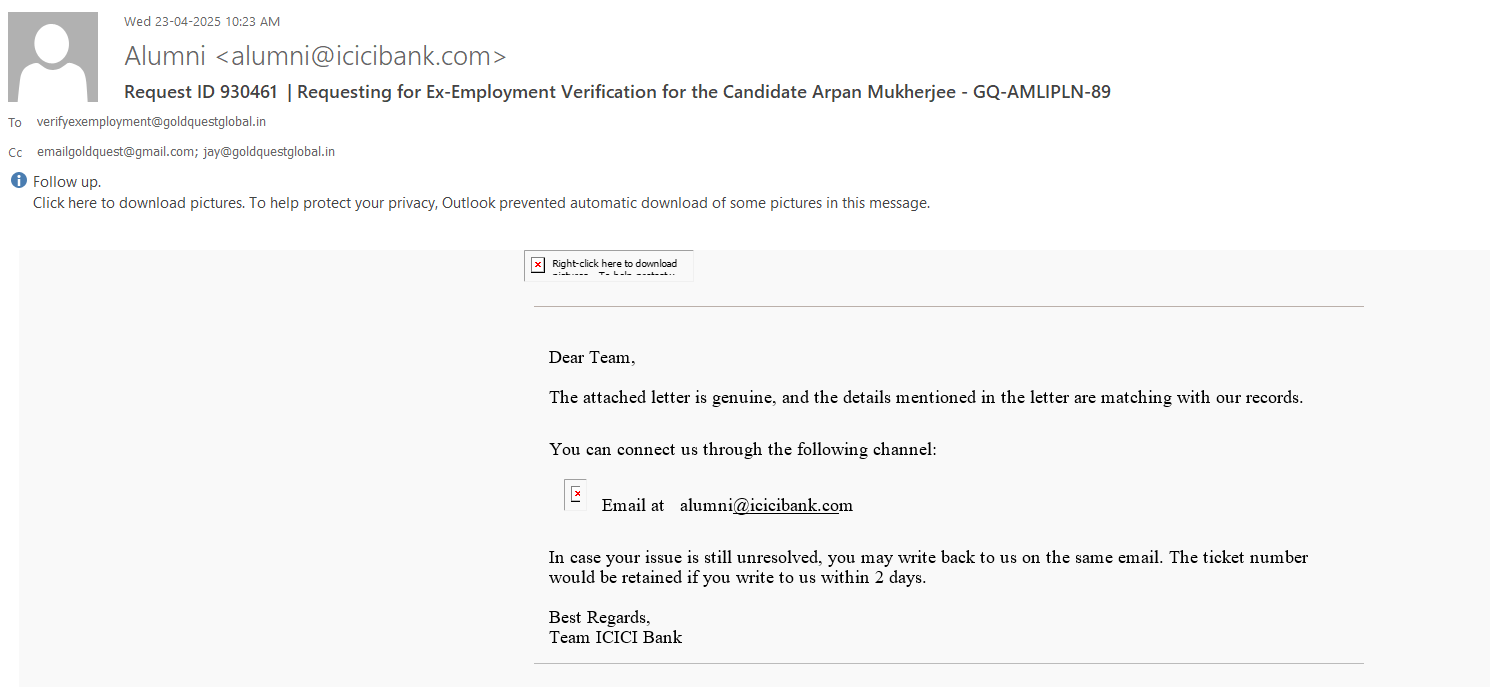Select recipient verifyexemployment@goldquestglobal.in
Image resolution: width=1490 pixels, height=687 pixels.
click(151, 122)
